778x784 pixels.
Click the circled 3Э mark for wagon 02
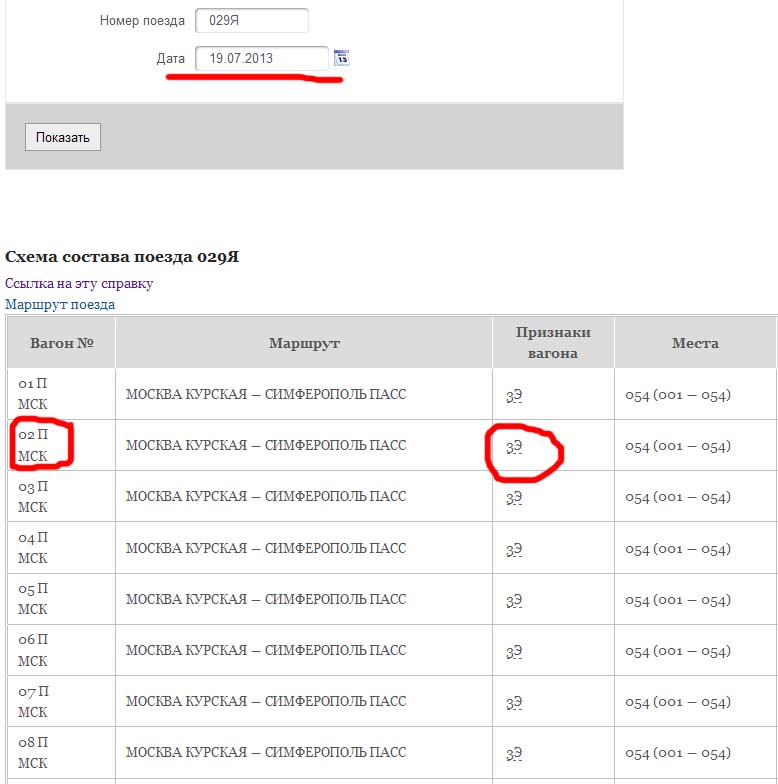pos(514,447)
